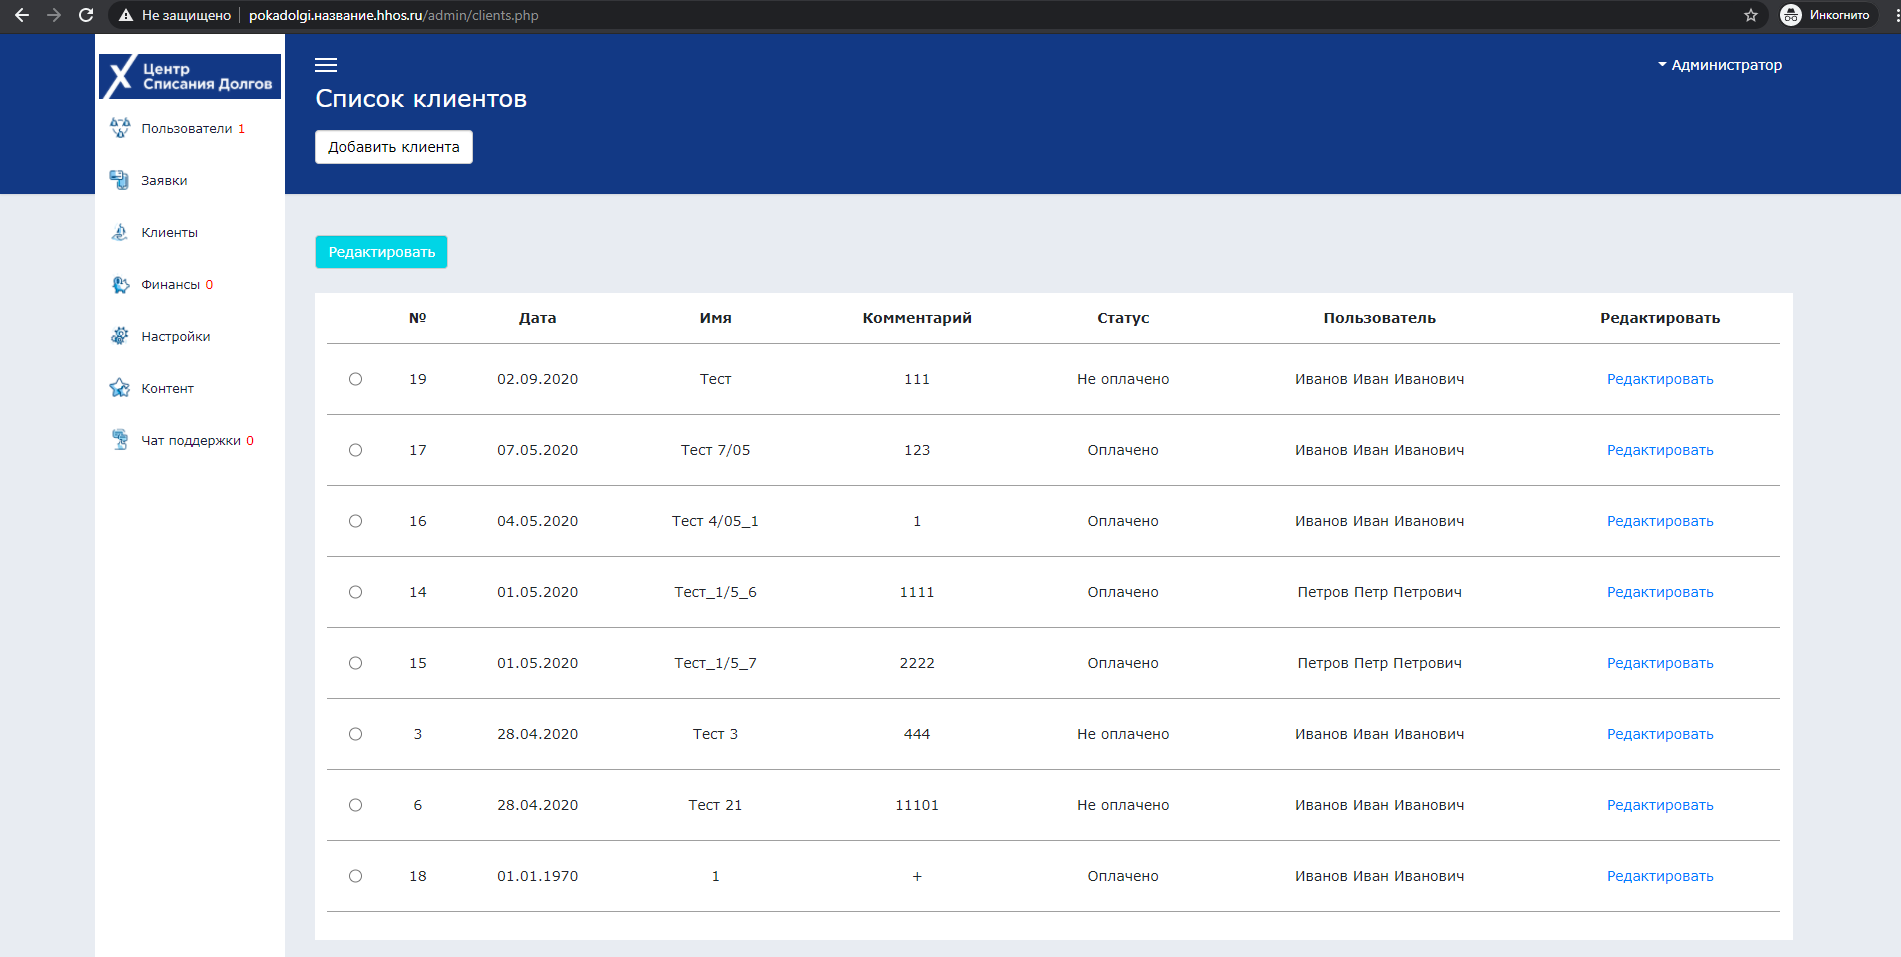Expand the Администратор dropdown menu
This screenshot has height=957, width=1901.
pyautogui.click(x=1720, y=65)
